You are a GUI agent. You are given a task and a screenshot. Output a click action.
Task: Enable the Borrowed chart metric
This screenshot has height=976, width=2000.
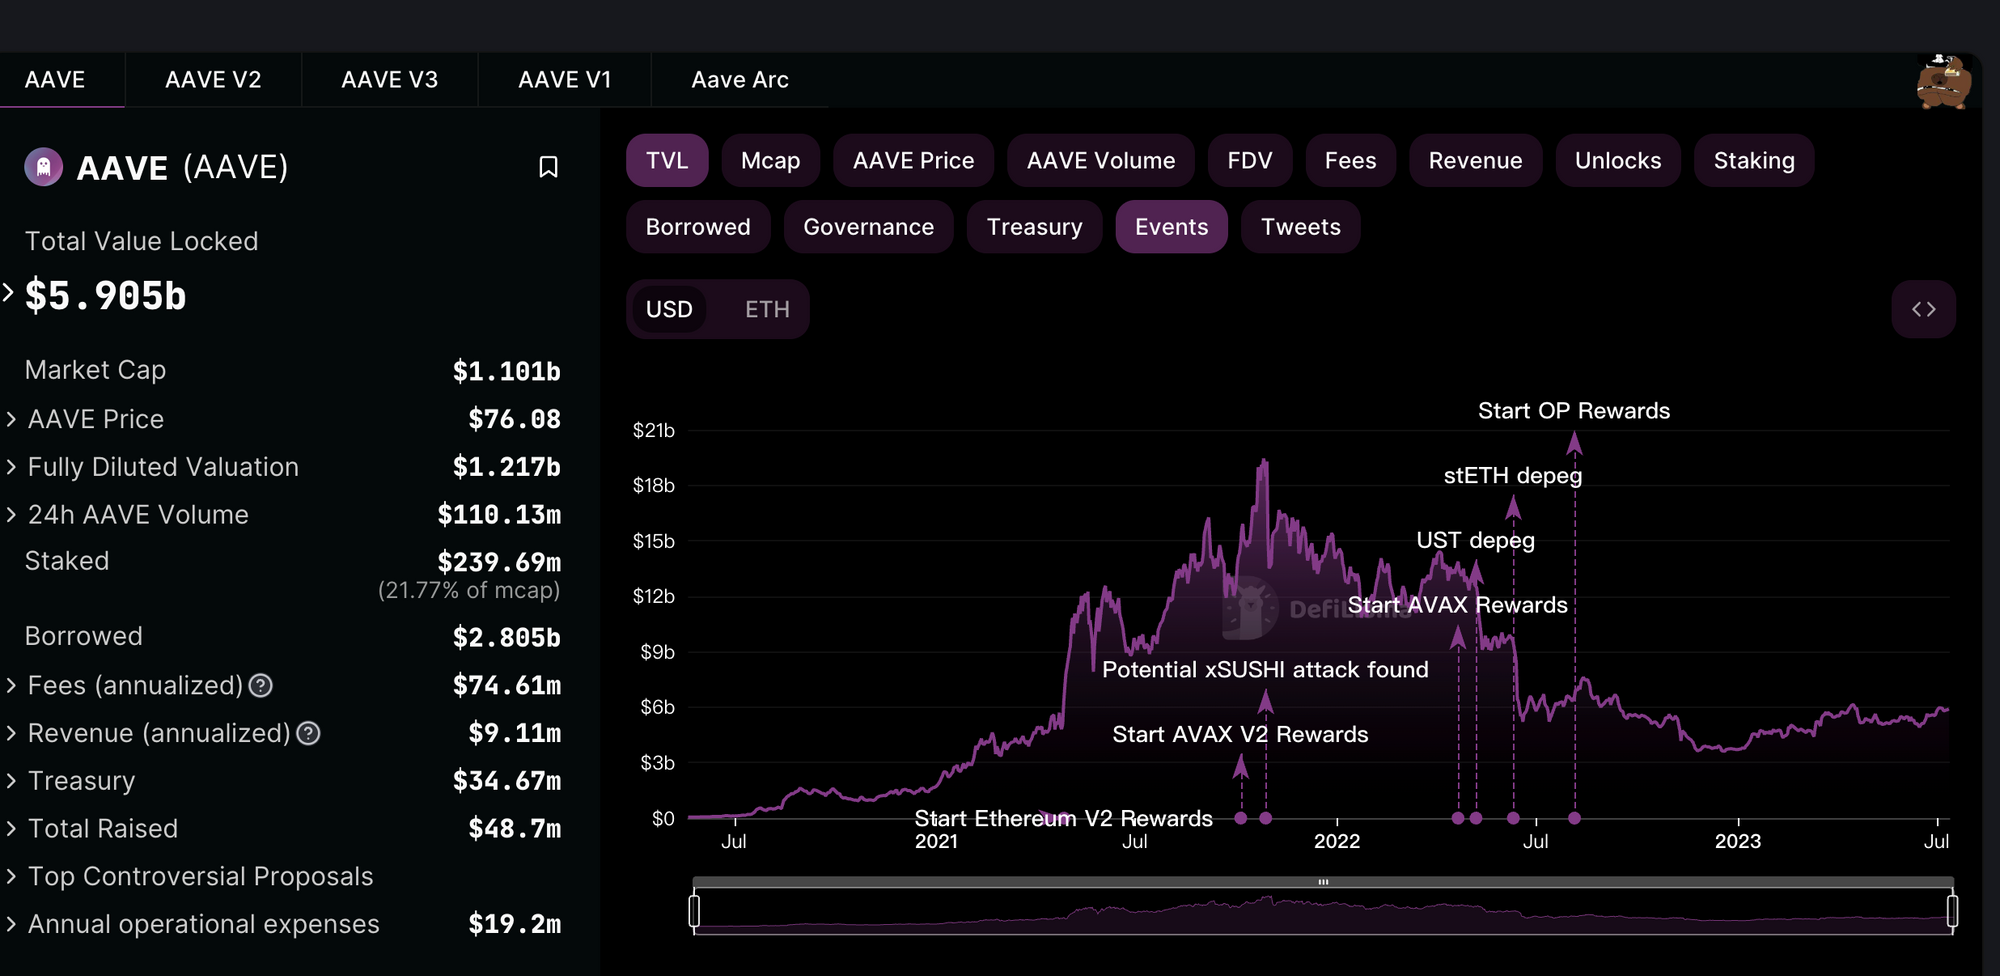click(x=698, y=227)
